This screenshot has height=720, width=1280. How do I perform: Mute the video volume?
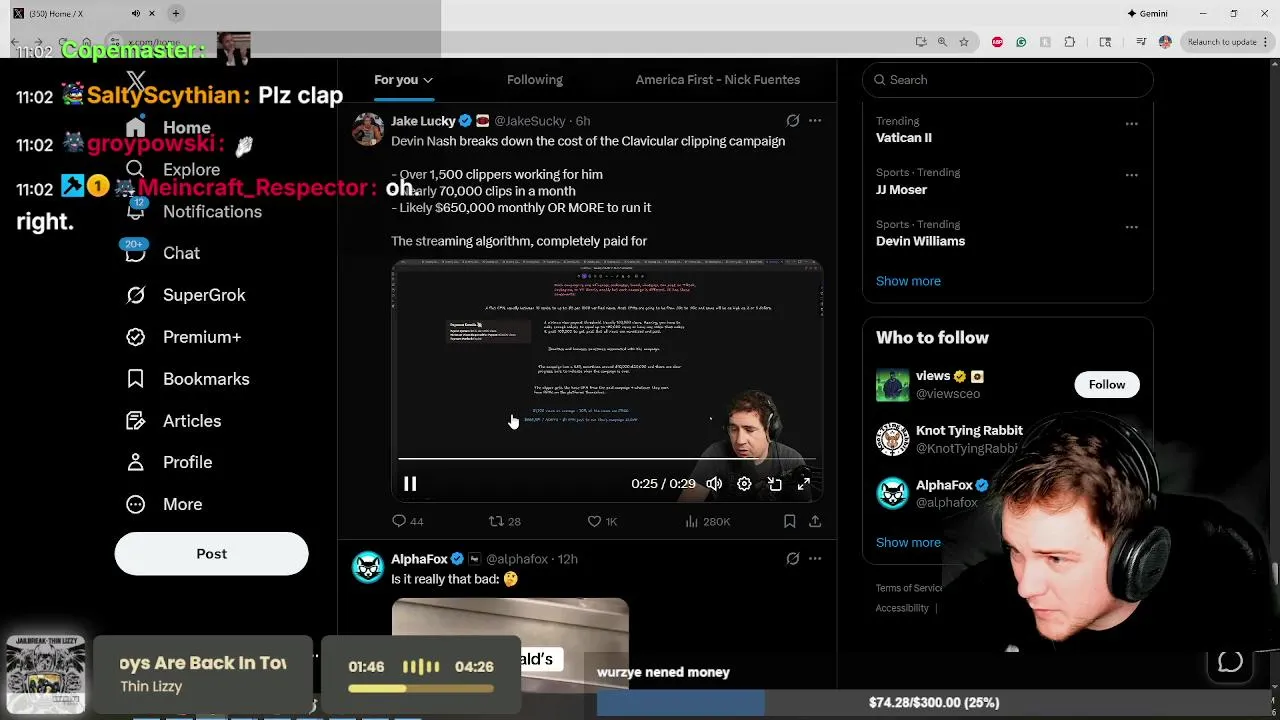[714, 484]
